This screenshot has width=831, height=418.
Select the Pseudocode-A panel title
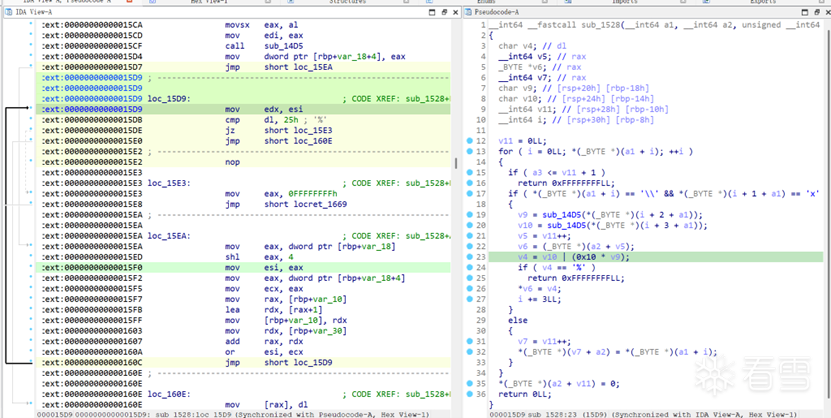(x=498, y=12)
